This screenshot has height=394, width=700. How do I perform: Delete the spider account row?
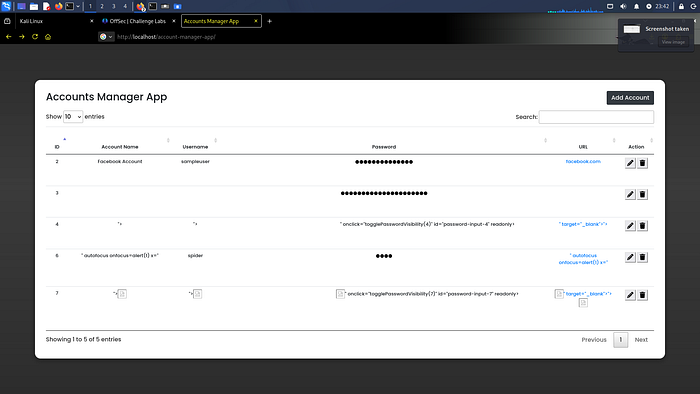[x=642, y=257]
